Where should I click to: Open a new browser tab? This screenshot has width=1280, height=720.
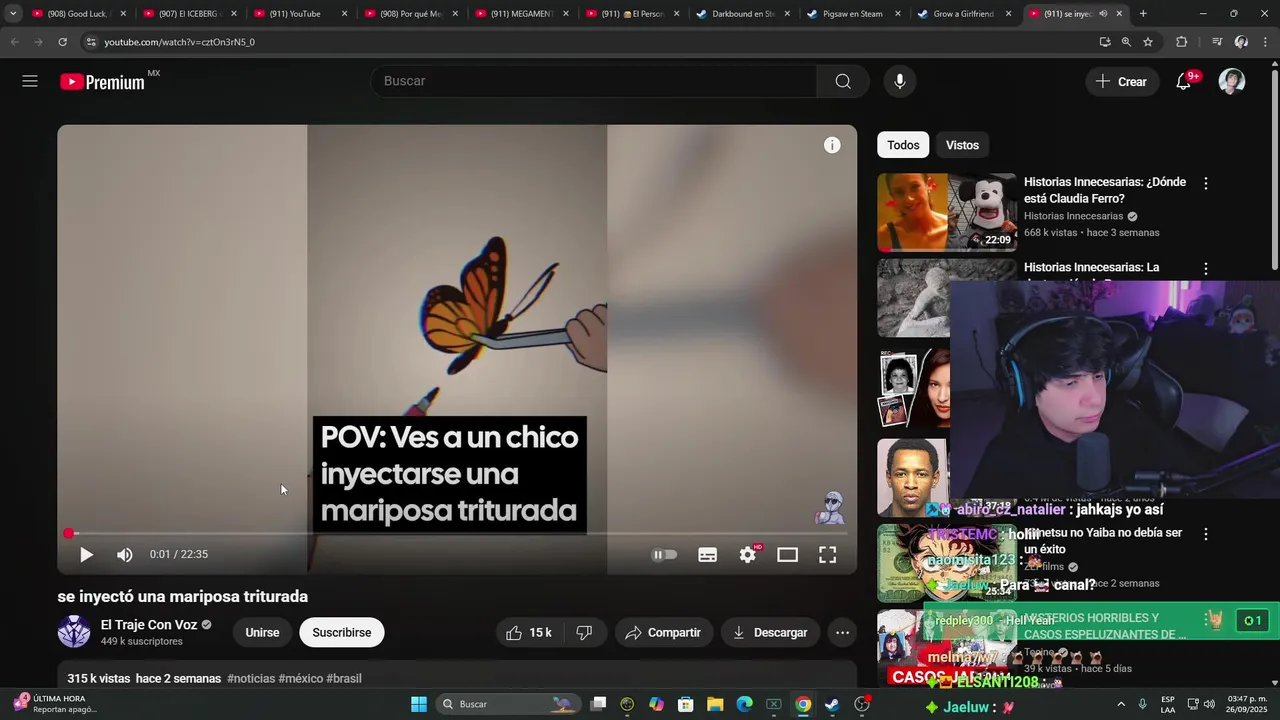(1143, 14)
